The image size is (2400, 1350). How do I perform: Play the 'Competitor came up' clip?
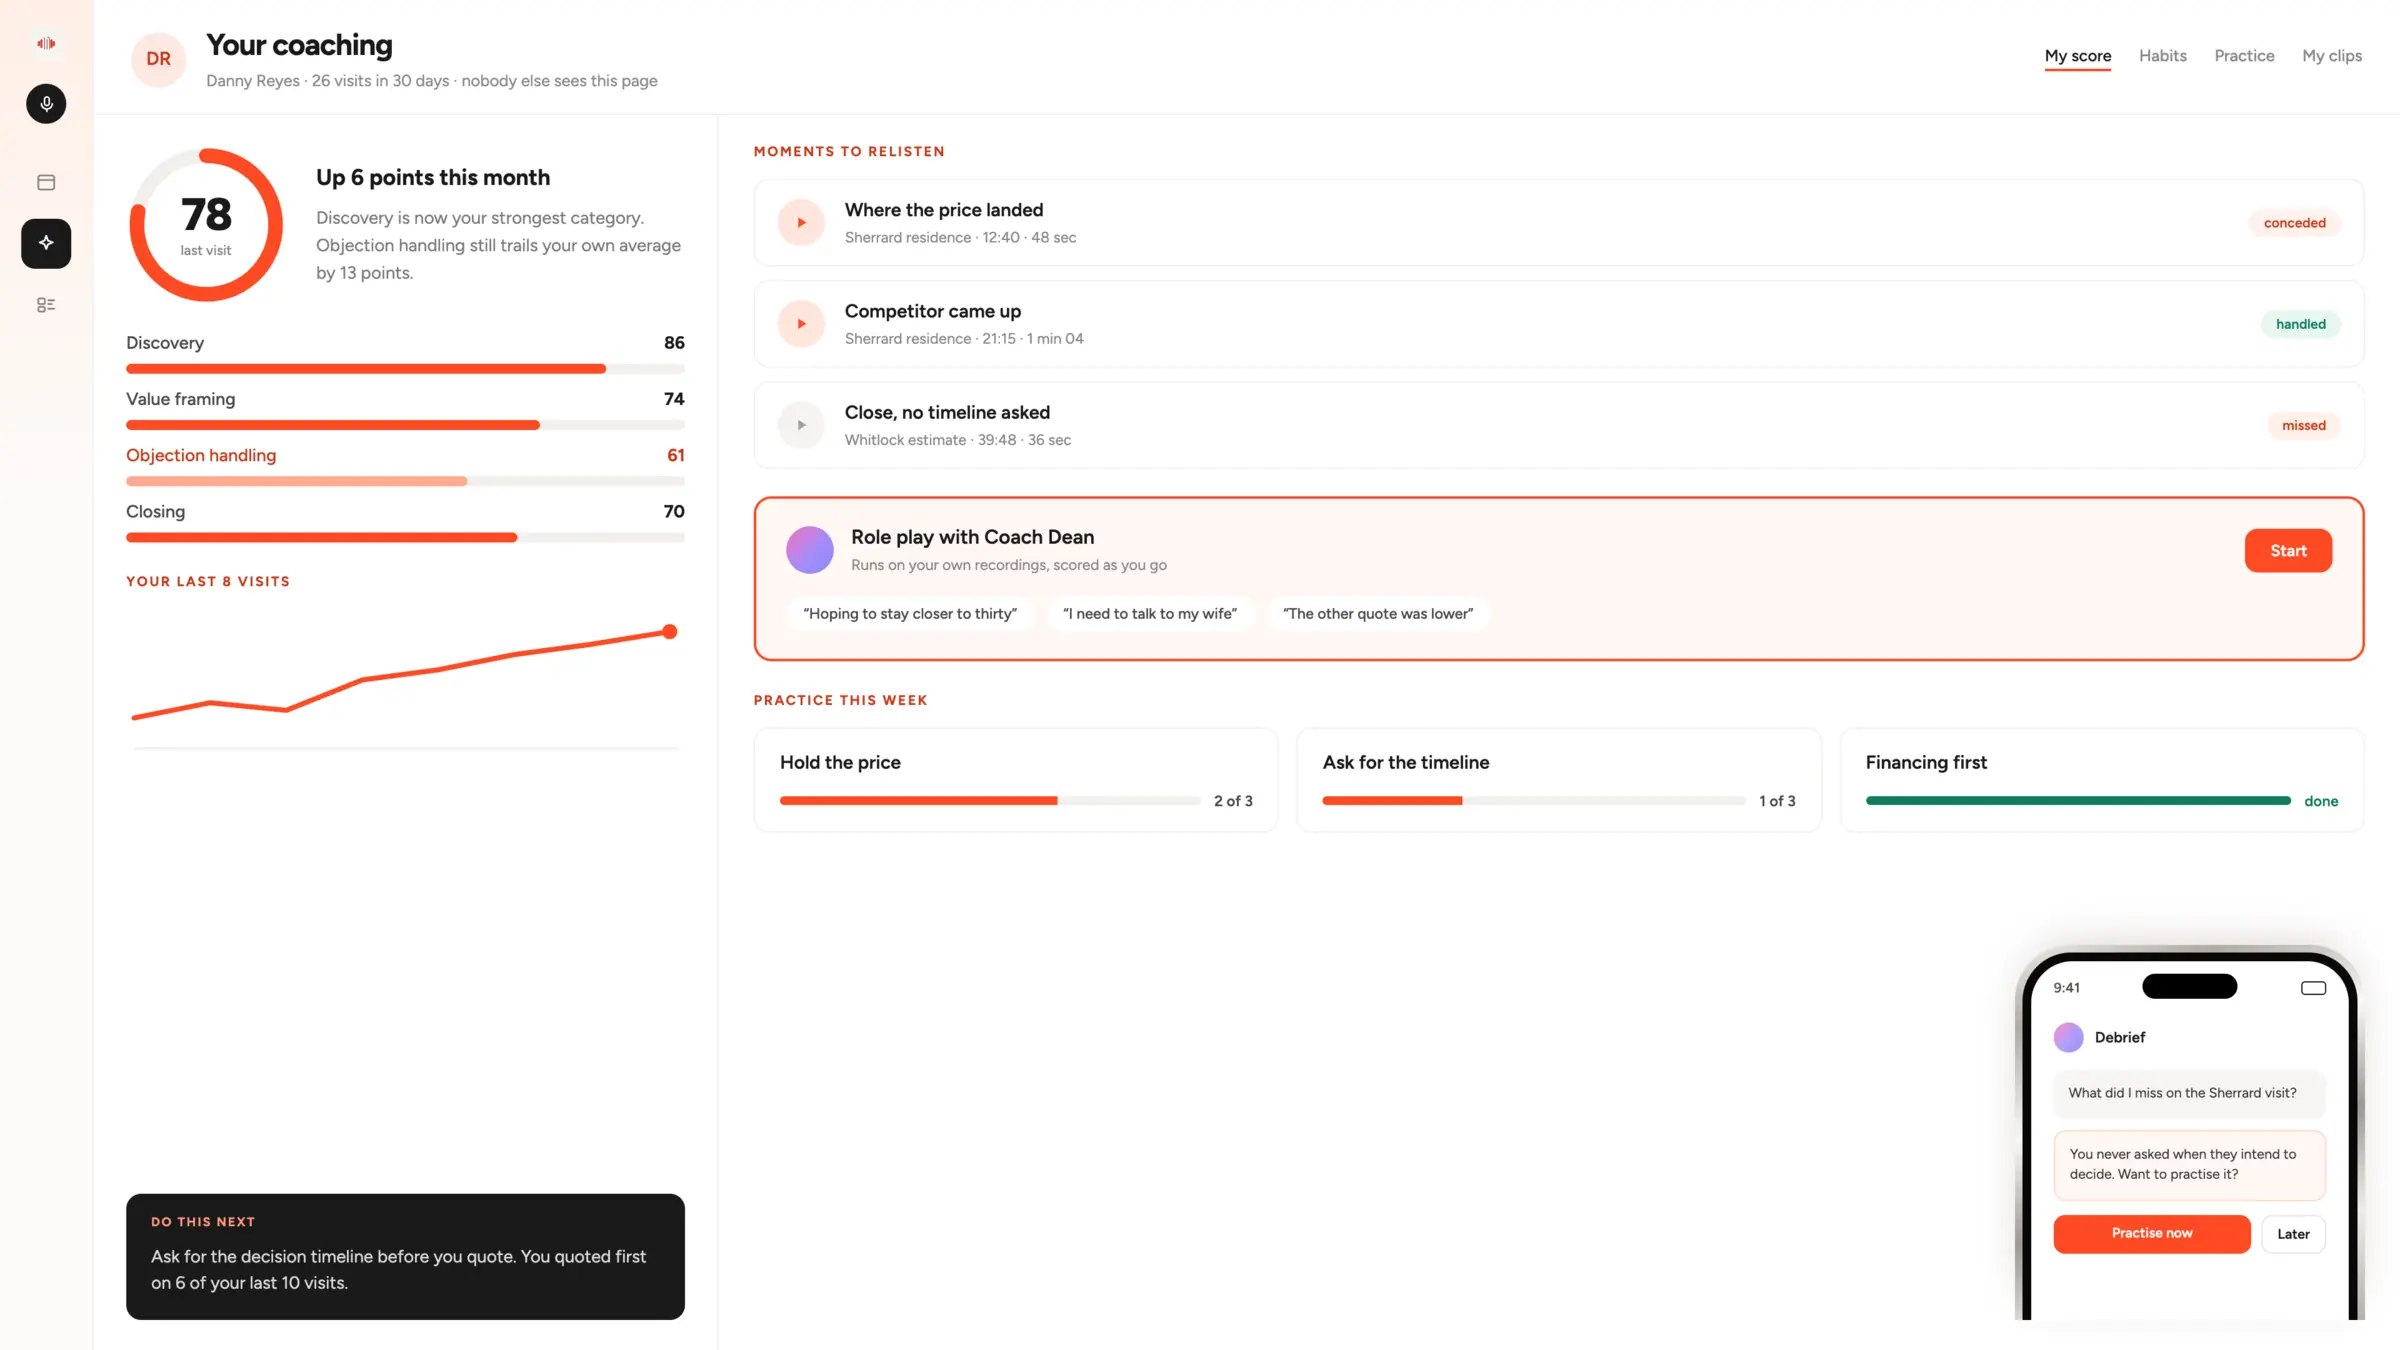(801, 324)
